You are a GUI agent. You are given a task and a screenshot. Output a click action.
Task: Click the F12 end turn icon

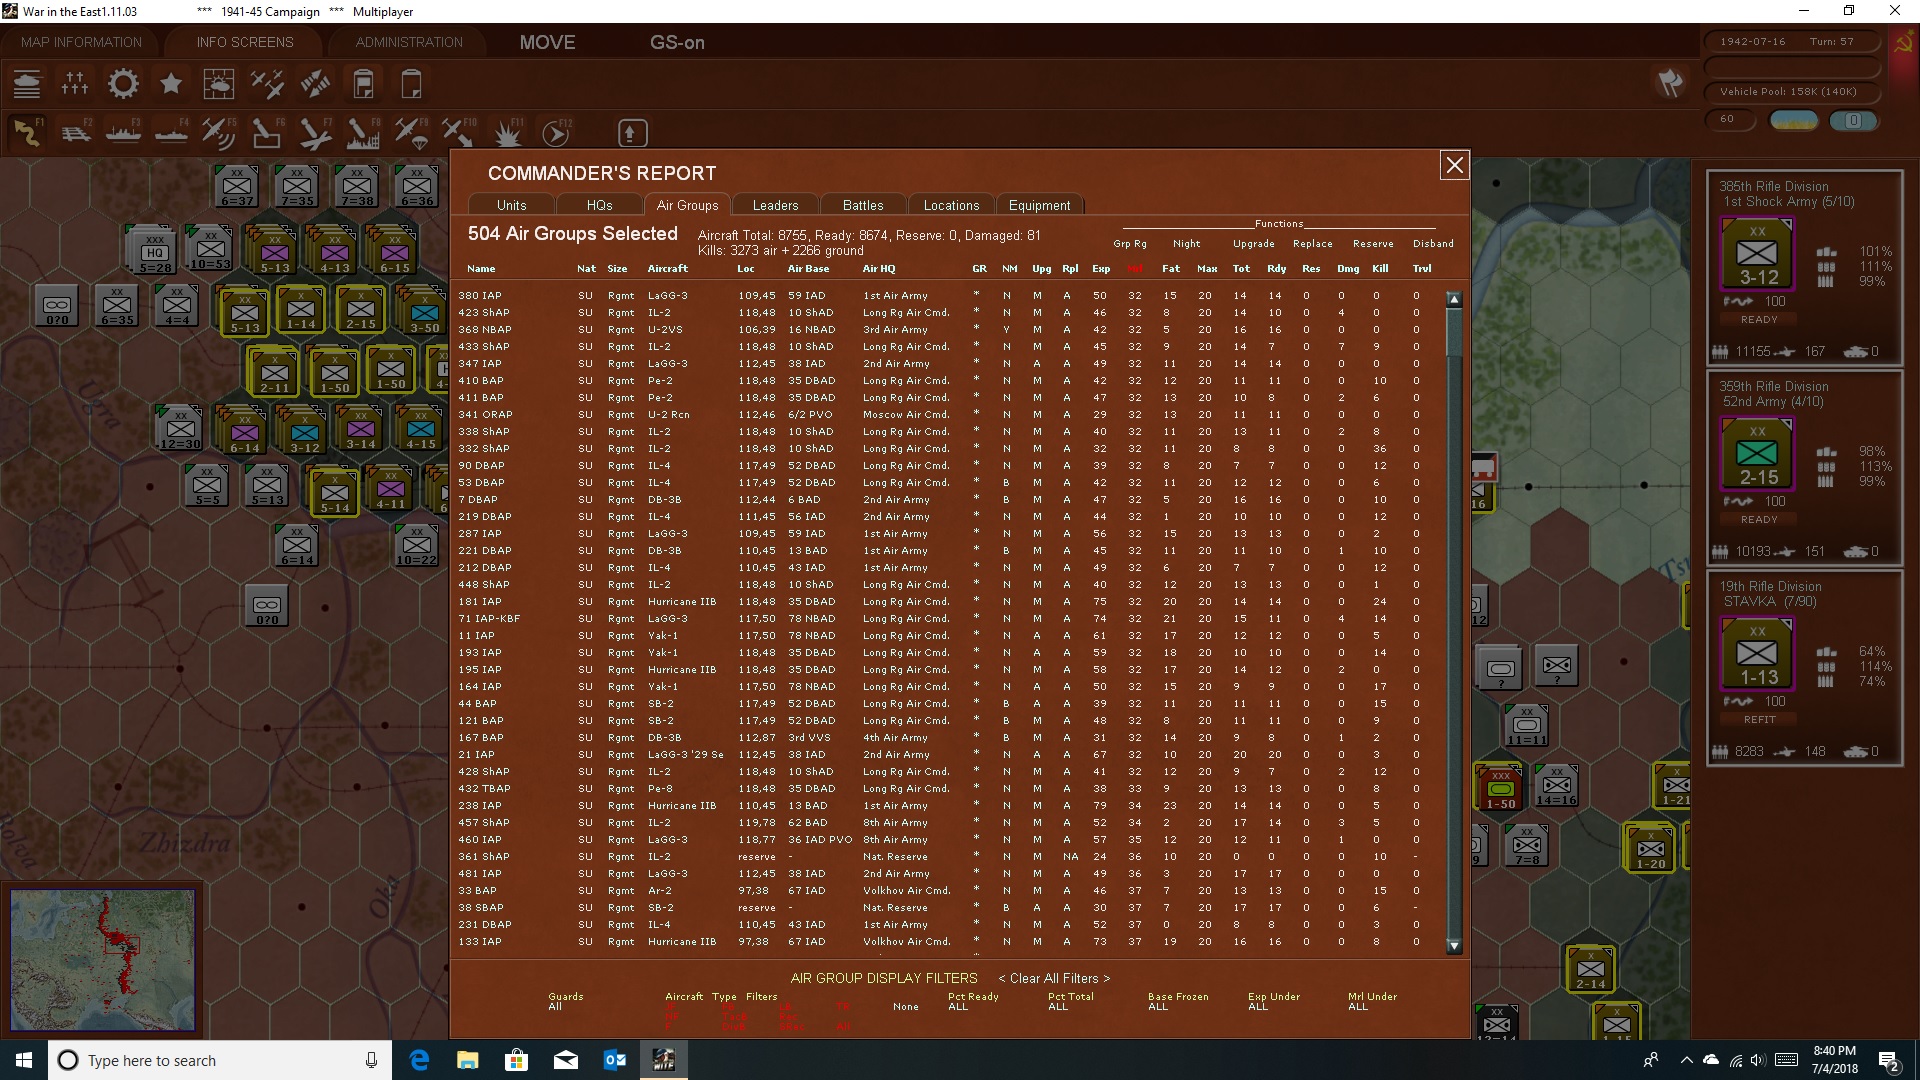click(556, 132)
